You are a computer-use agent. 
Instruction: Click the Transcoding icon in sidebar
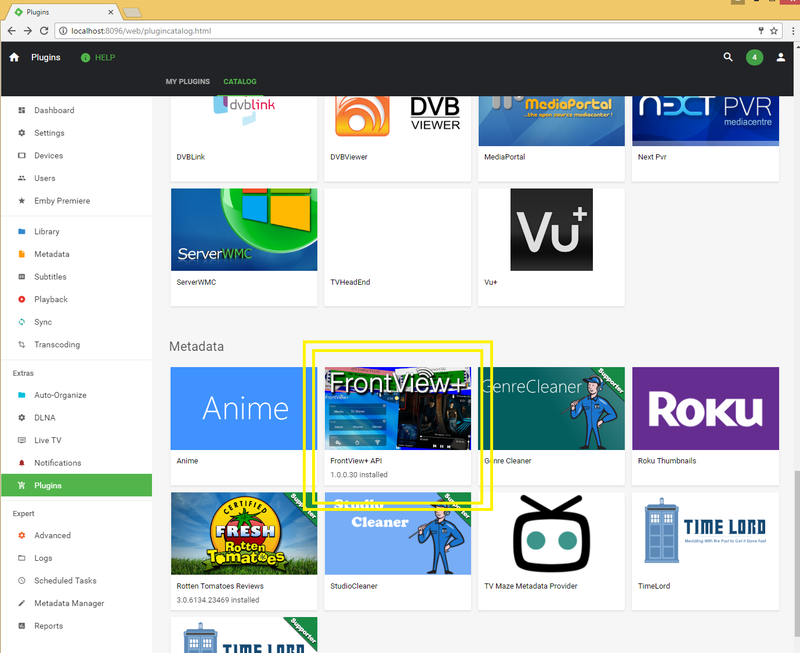(21, 344)
